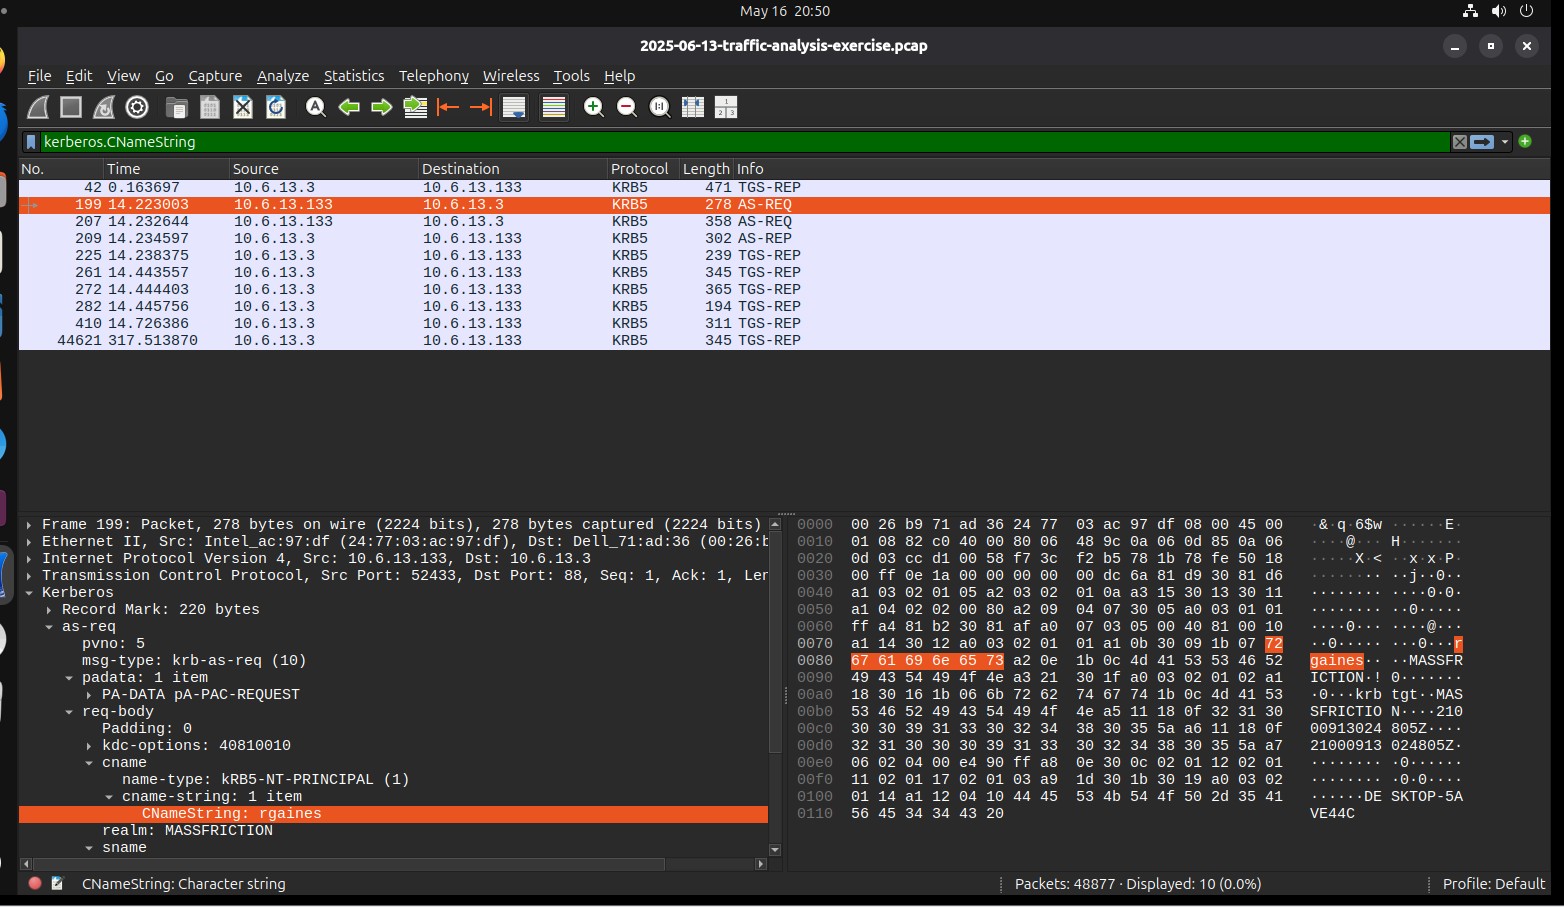The width and height of the screenshot is (1564, 907).
Task: Sort packets by Time column
Action: 166,169
